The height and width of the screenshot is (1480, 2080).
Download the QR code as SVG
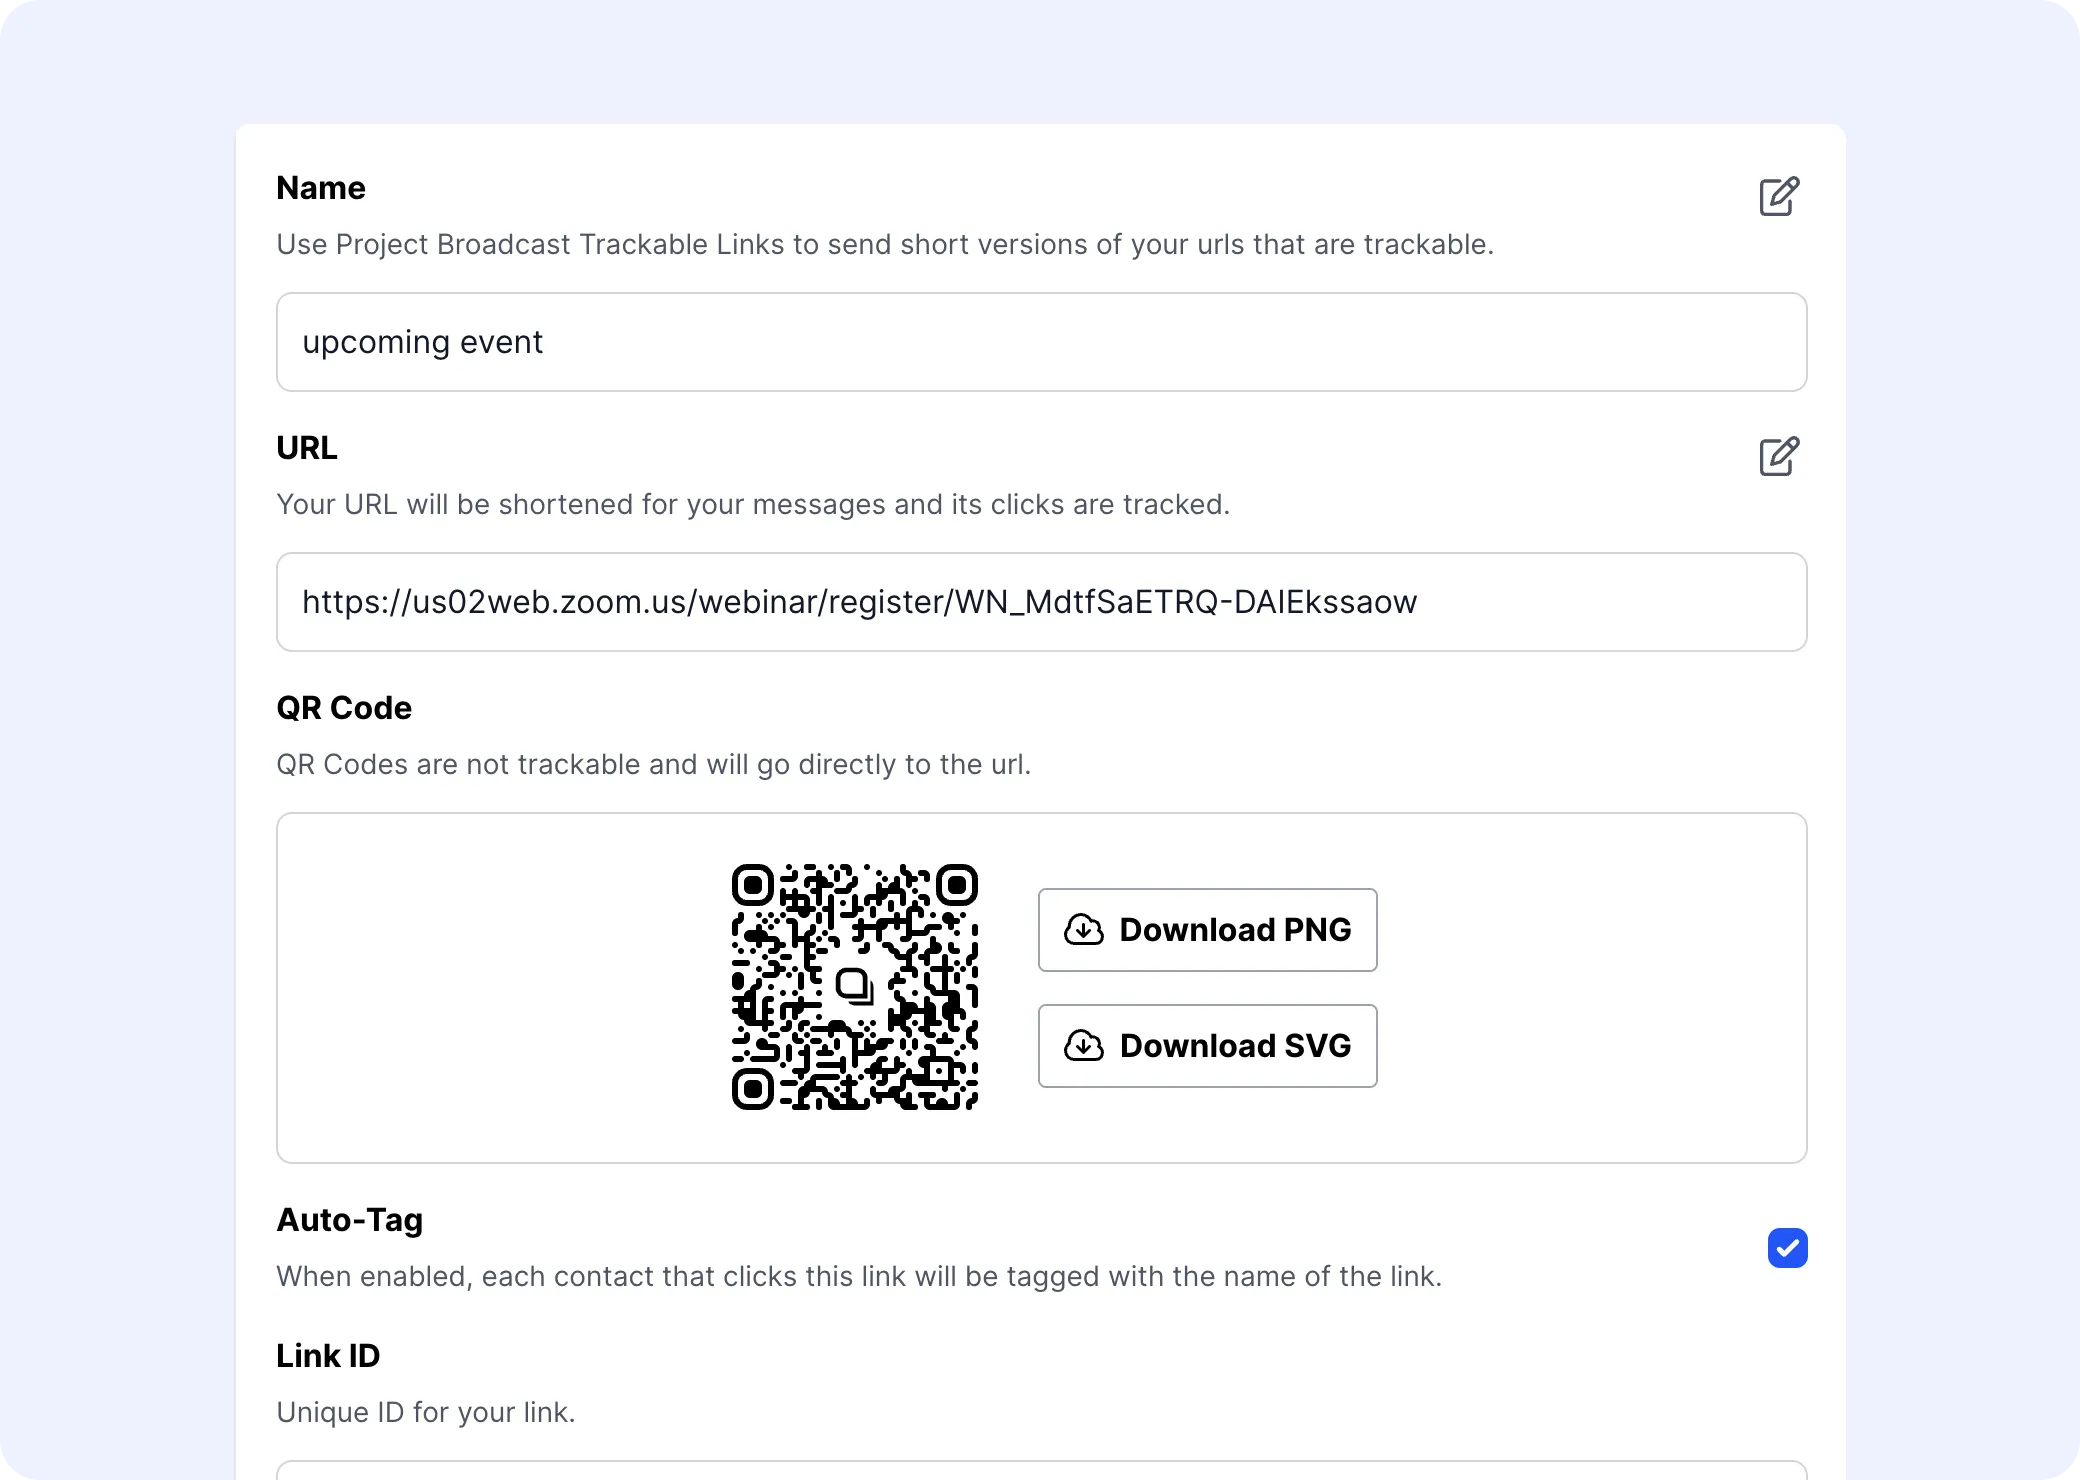pyautogui.click(x=1208, y=1046)
